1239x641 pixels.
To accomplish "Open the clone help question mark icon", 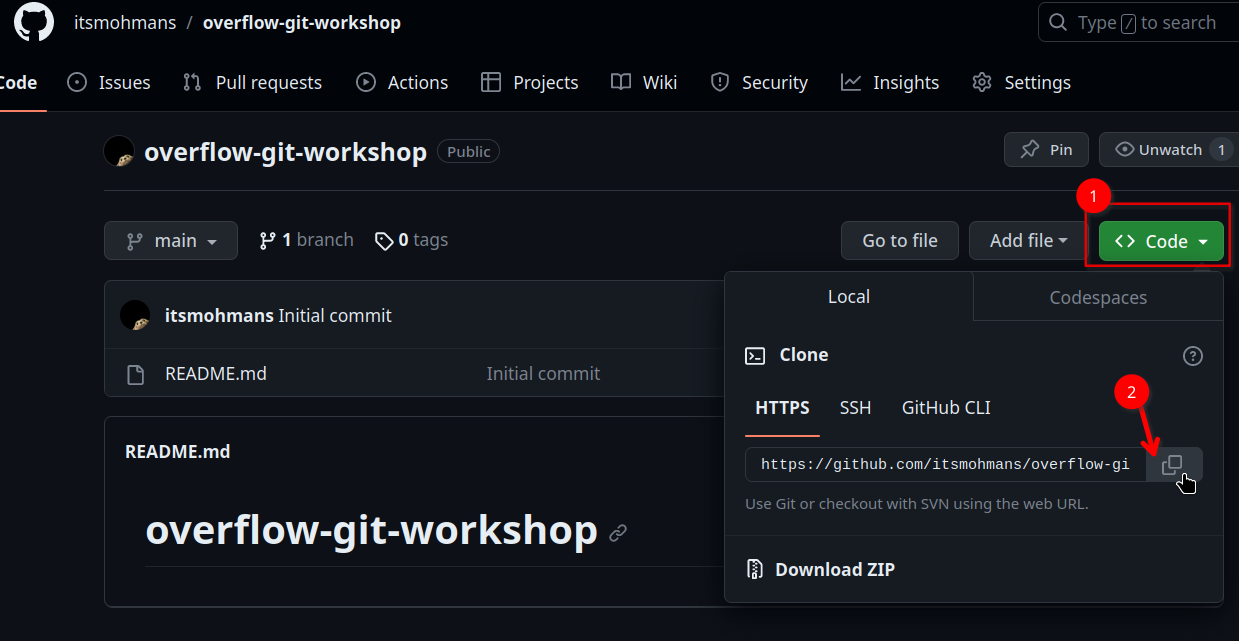I will 1192,356.
